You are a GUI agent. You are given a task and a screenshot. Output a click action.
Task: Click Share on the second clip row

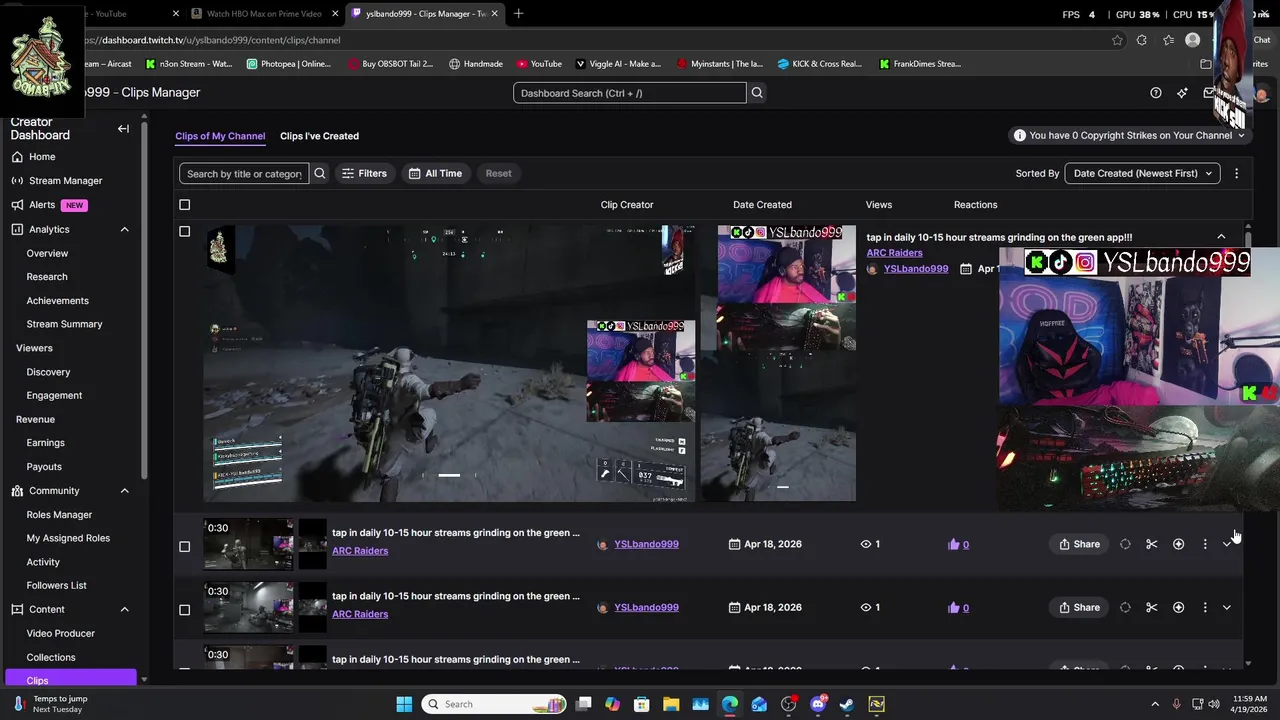click(1080, 545)
